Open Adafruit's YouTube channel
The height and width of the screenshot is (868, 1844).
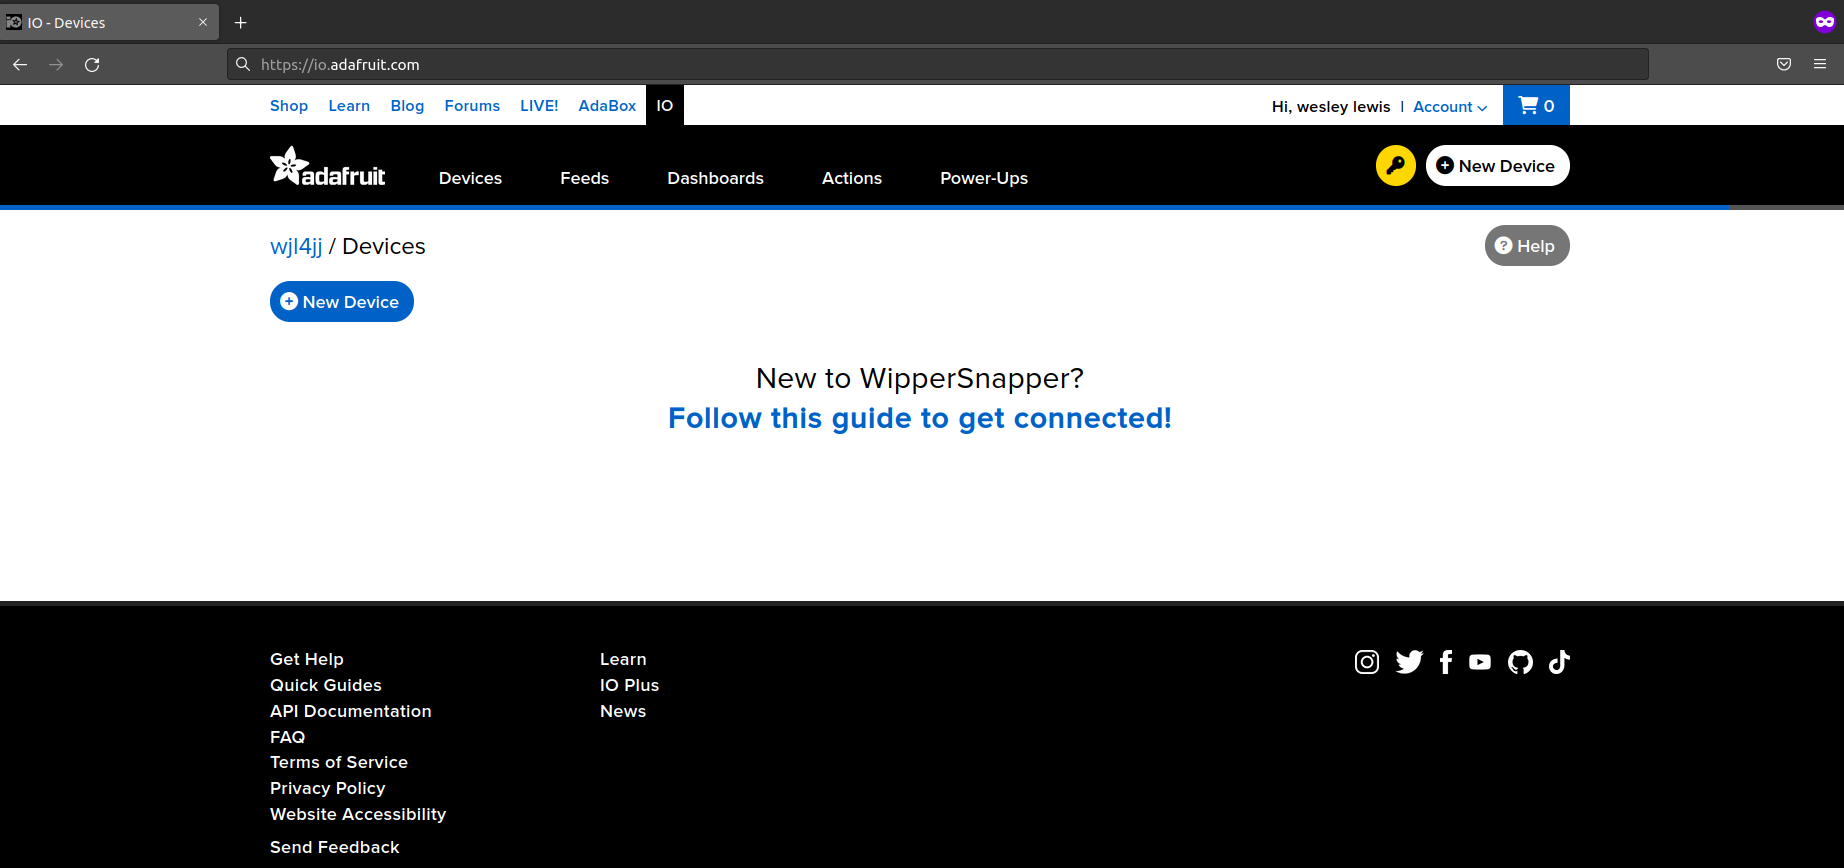point(1480,662)
